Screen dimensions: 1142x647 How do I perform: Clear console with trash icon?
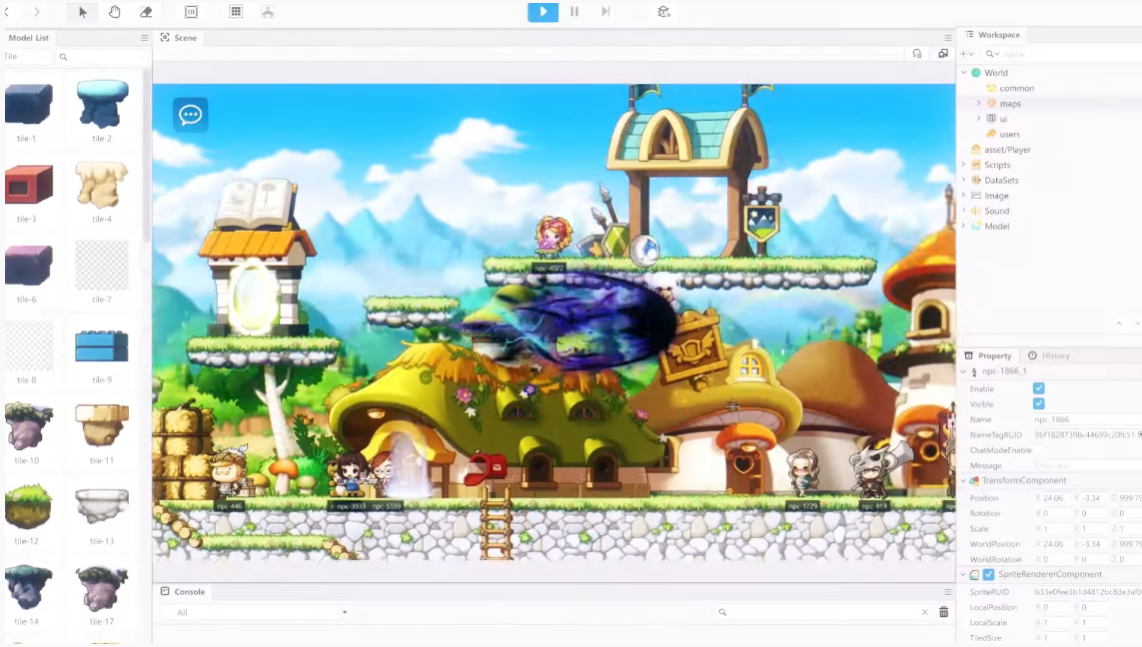click(943, 612)
